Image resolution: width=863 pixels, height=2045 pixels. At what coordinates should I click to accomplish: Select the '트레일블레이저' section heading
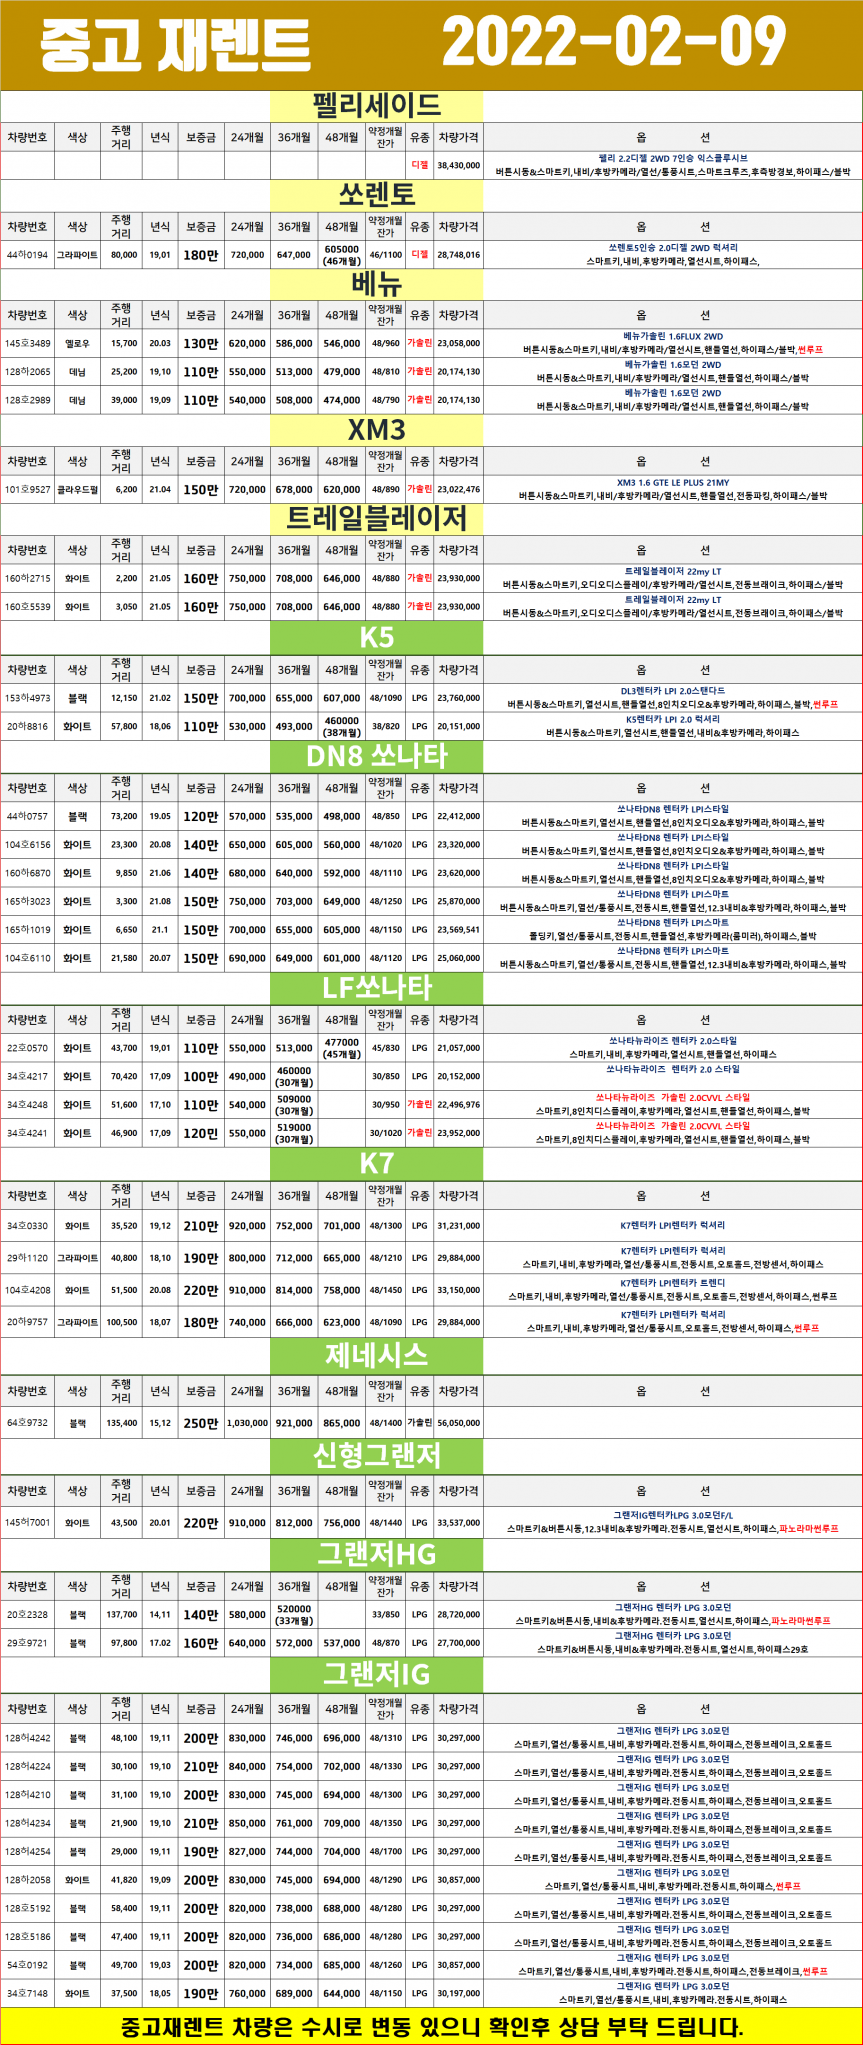point(377,518)
